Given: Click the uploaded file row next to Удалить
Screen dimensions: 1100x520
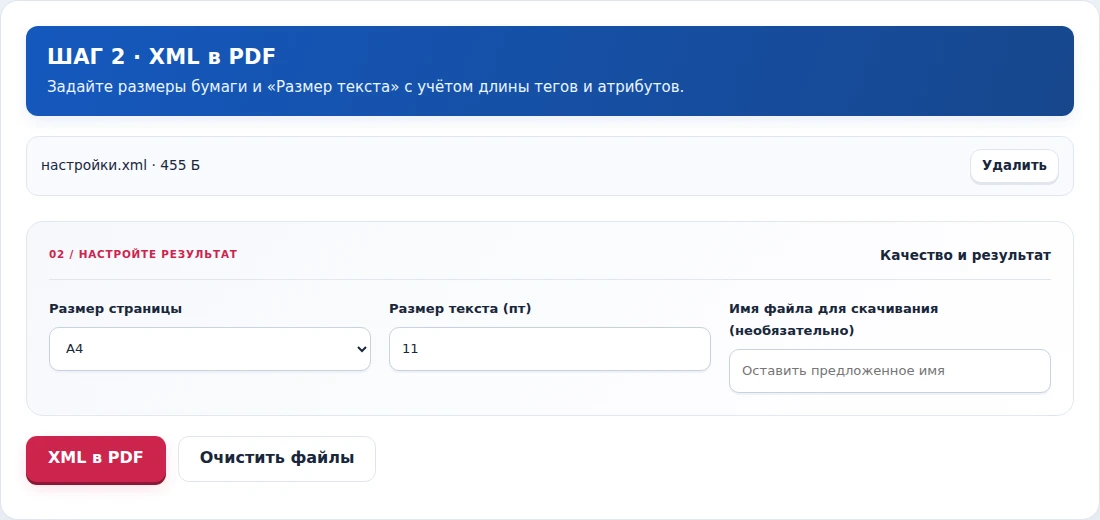Looking at the screenshot, I should tap(549, 166).
